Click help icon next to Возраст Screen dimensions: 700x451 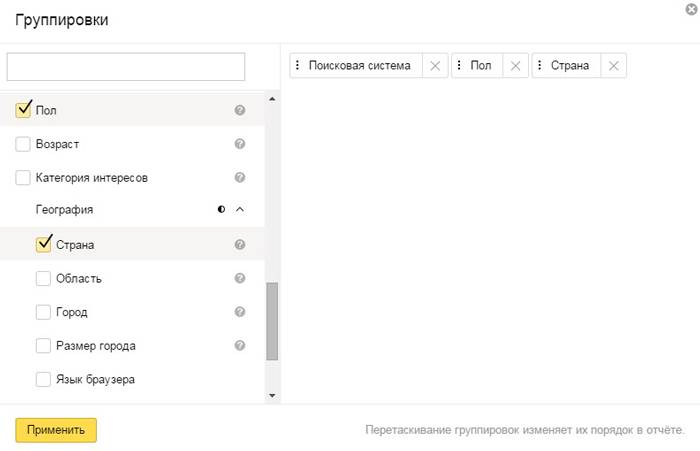(x=240, y=144)
